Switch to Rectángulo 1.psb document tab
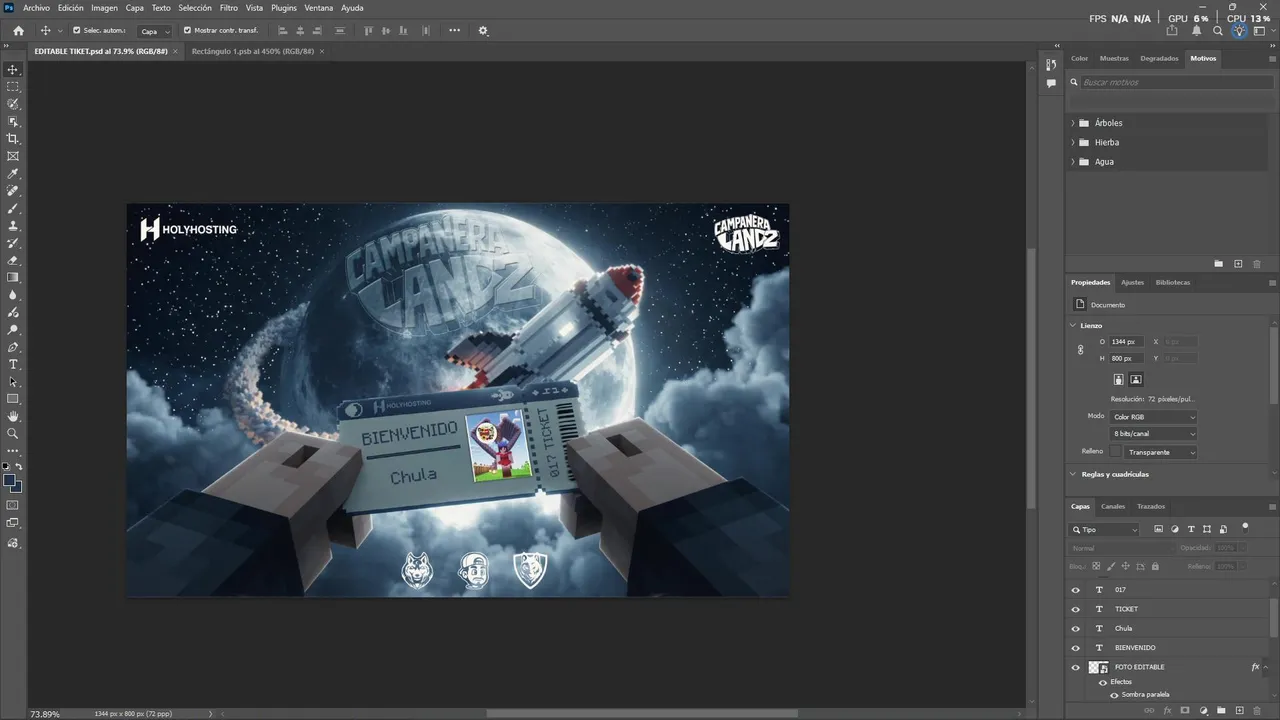 click(x=252, y=51)
